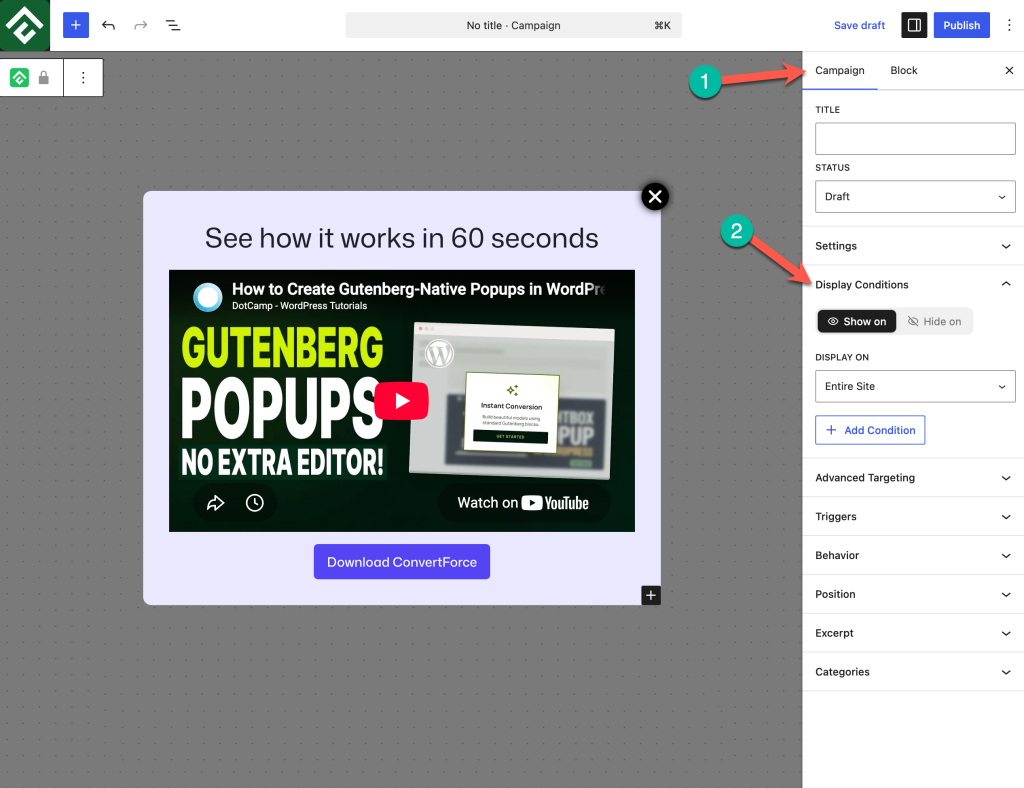Expand the Triggers panel
The image size is (1024, 788).
tap(913, 516)
